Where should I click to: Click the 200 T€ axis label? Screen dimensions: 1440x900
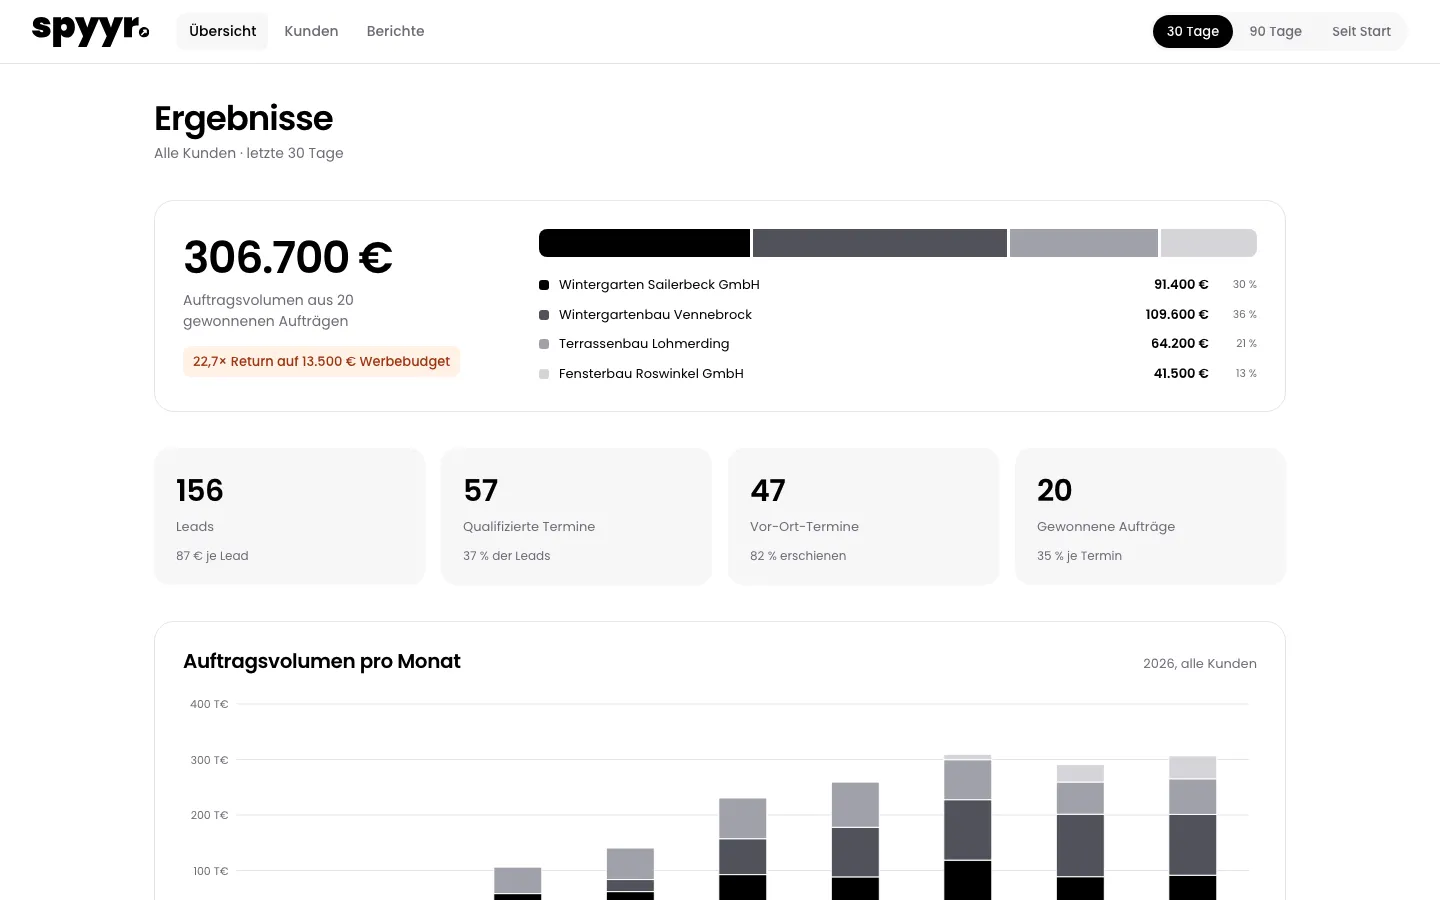209,815
